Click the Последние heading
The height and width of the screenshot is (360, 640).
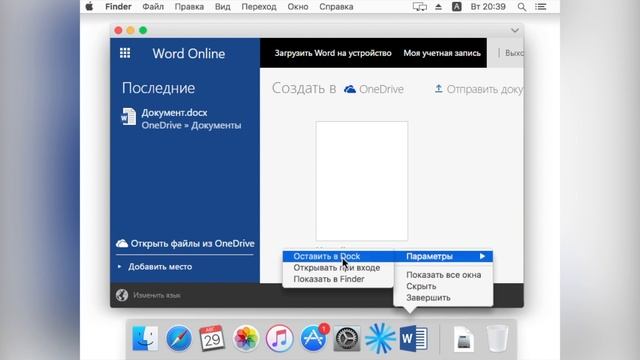(158, 88)
